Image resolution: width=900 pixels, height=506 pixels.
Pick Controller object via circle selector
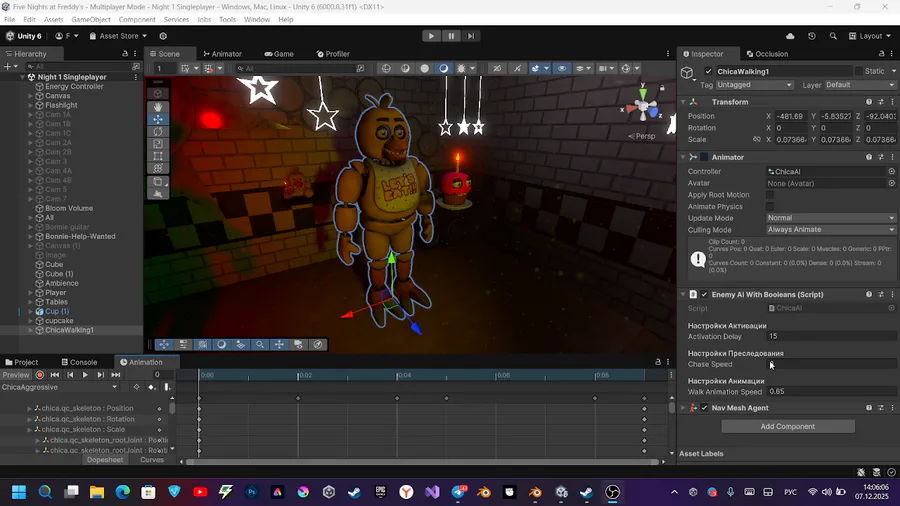(x=891, y=172)
